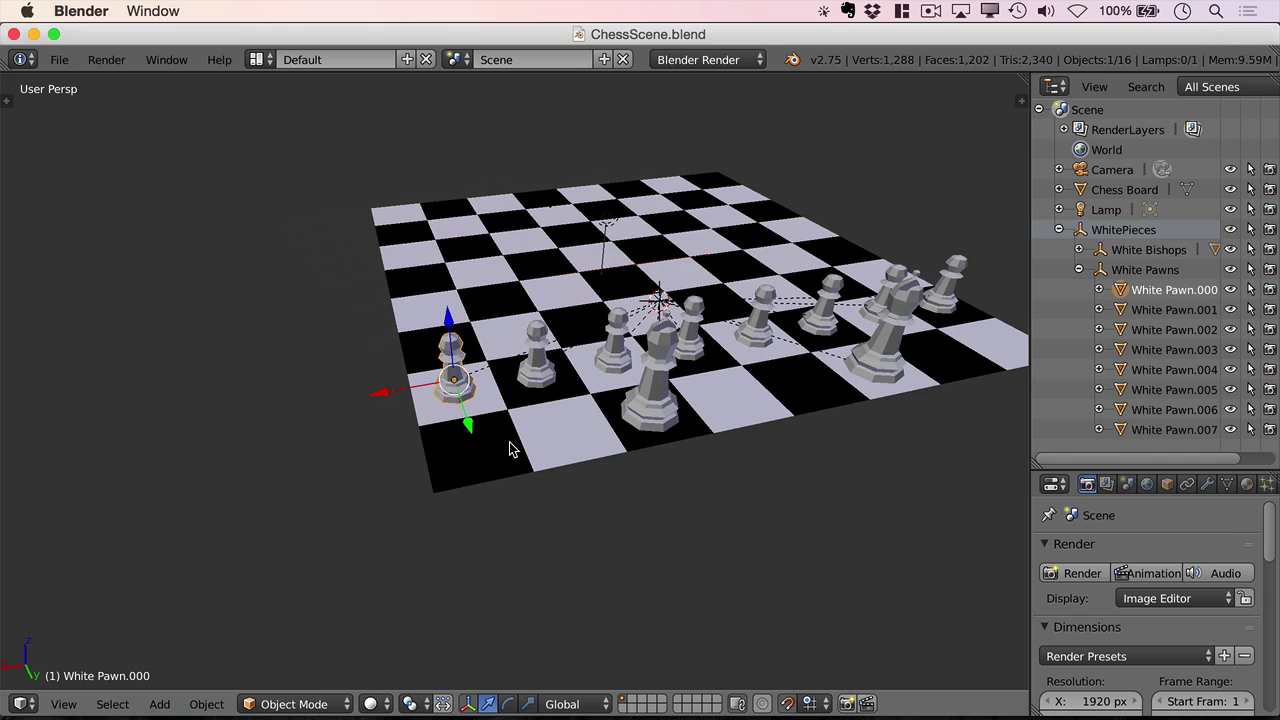Toggle snap magnet icon in viewport header
The height and width of the screenshot is (720, 1280).
click(x=787, y=704)
